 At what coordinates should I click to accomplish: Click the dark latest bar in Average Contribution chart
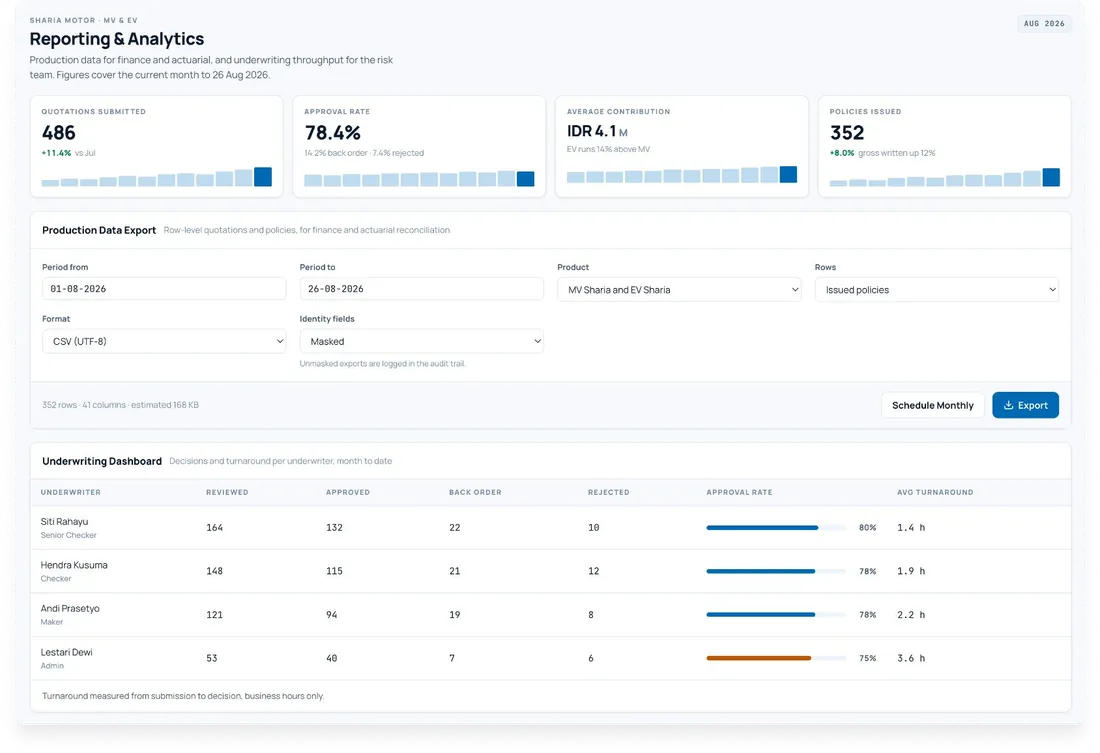(788, 175)
